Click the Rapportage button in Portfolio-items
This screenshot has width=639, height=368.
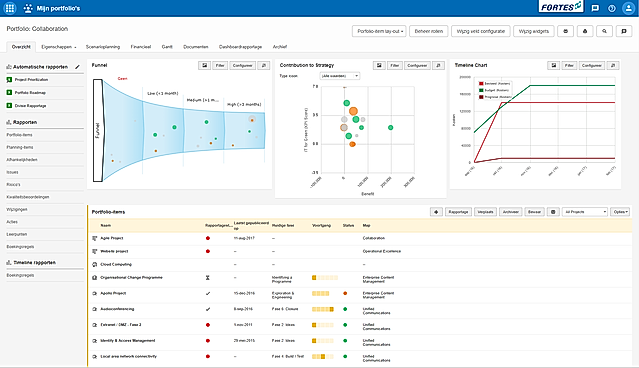coord(458,212)
